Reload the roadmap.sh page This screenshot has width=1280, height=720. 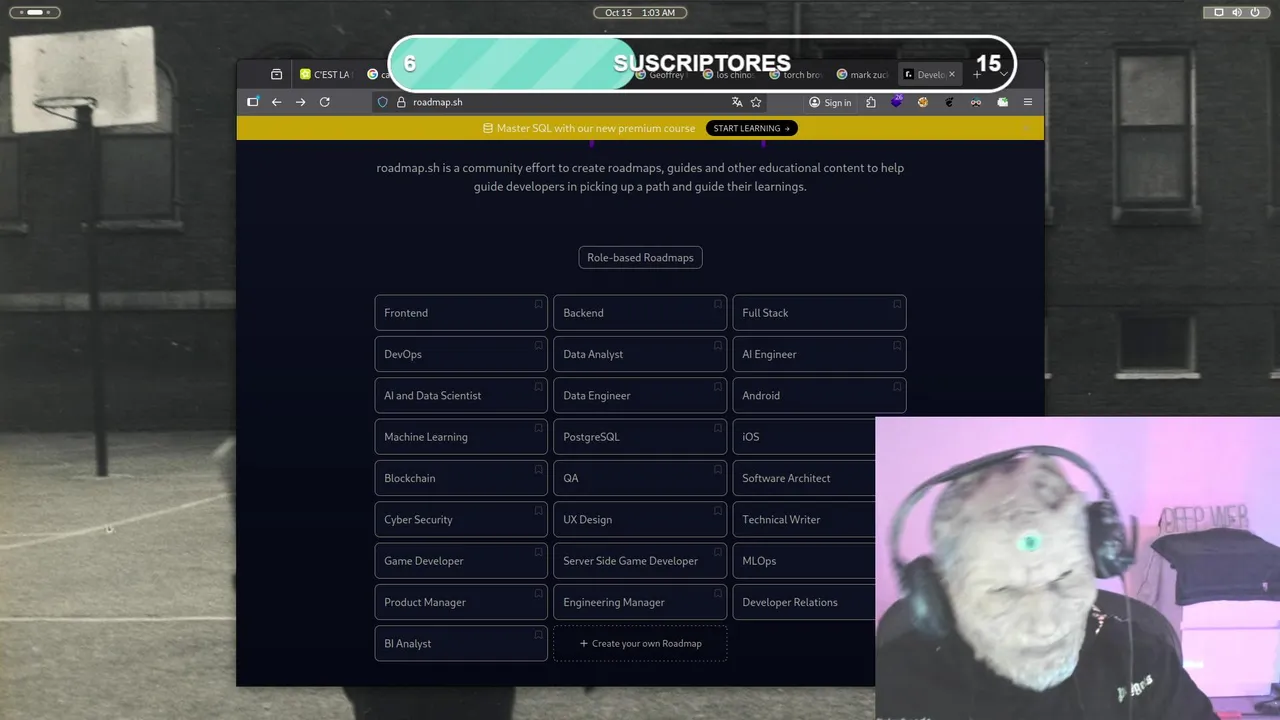pos(325,102)
